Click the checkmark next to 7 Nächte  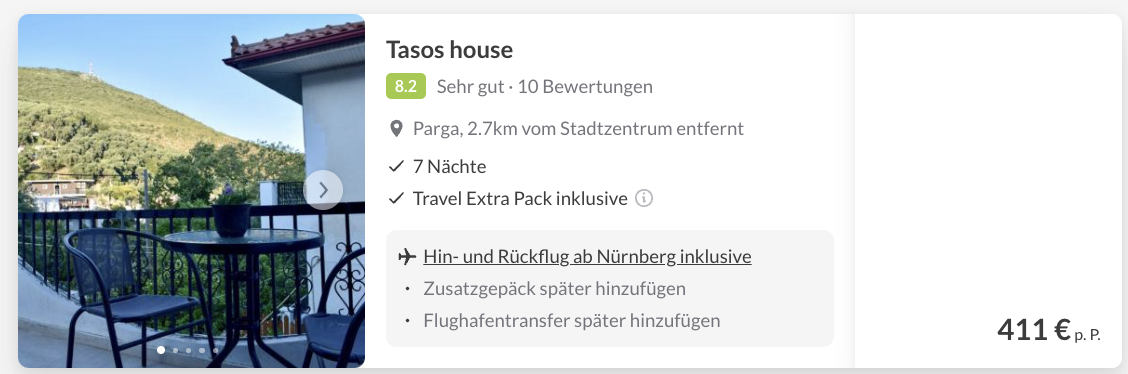click(x=396, y=168)
